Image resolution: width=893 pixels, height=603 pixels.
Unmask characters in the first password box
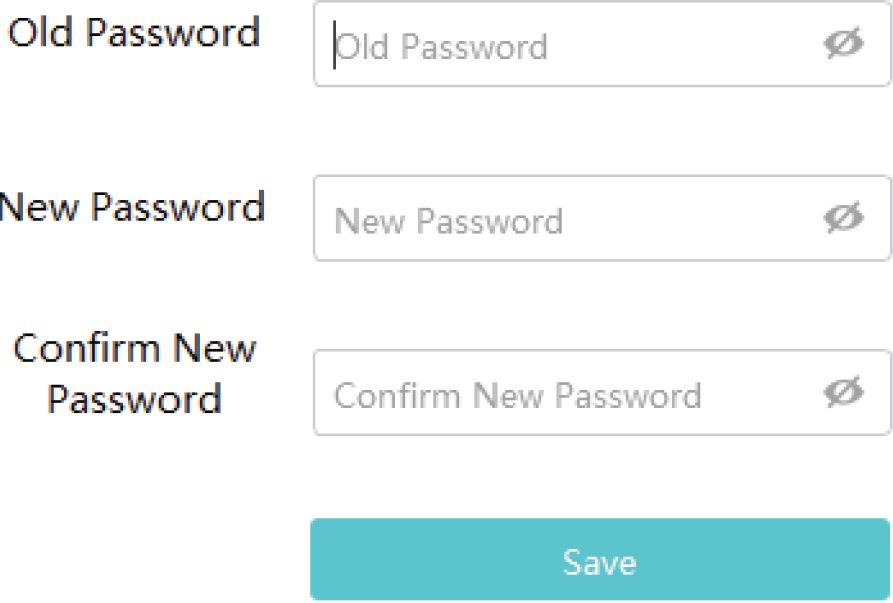click(x=843, y=44)
